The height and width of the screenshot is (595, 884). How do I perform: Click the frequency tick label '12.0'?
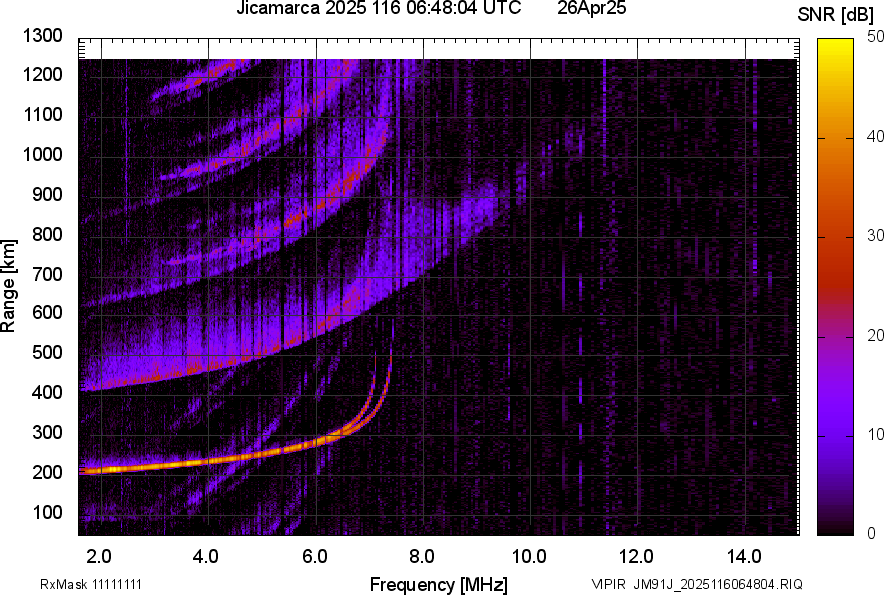pyautogui.click(x=636, y=557)
